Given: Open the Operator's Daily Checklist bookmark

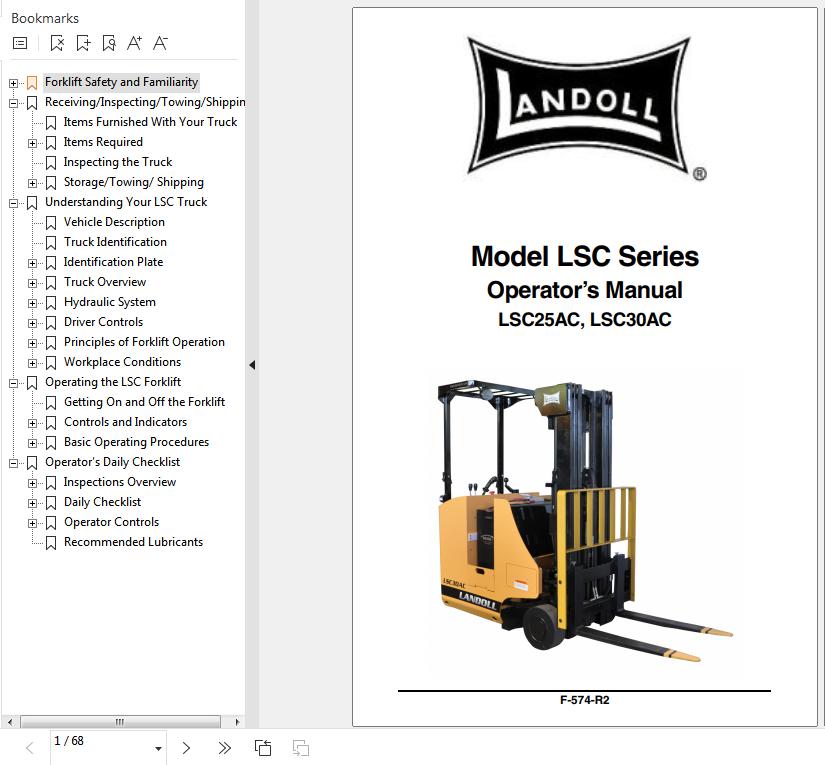Looking at the screenshot, I should pyautogui.click(x=112, y=462).
